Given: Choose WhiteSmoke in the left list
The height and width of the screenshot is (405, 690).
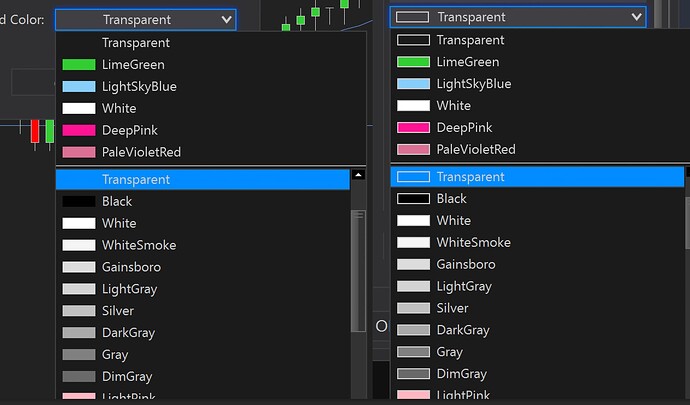Looking at the screenshot, I should pos(138,245).
